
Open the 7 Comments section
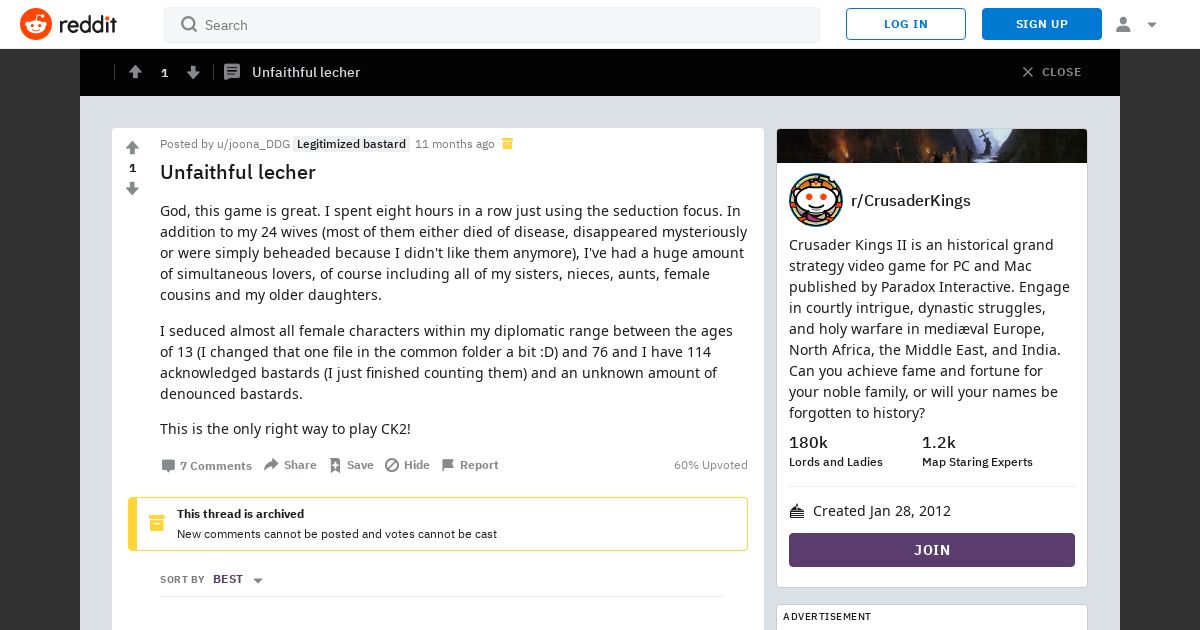(206, 465)
